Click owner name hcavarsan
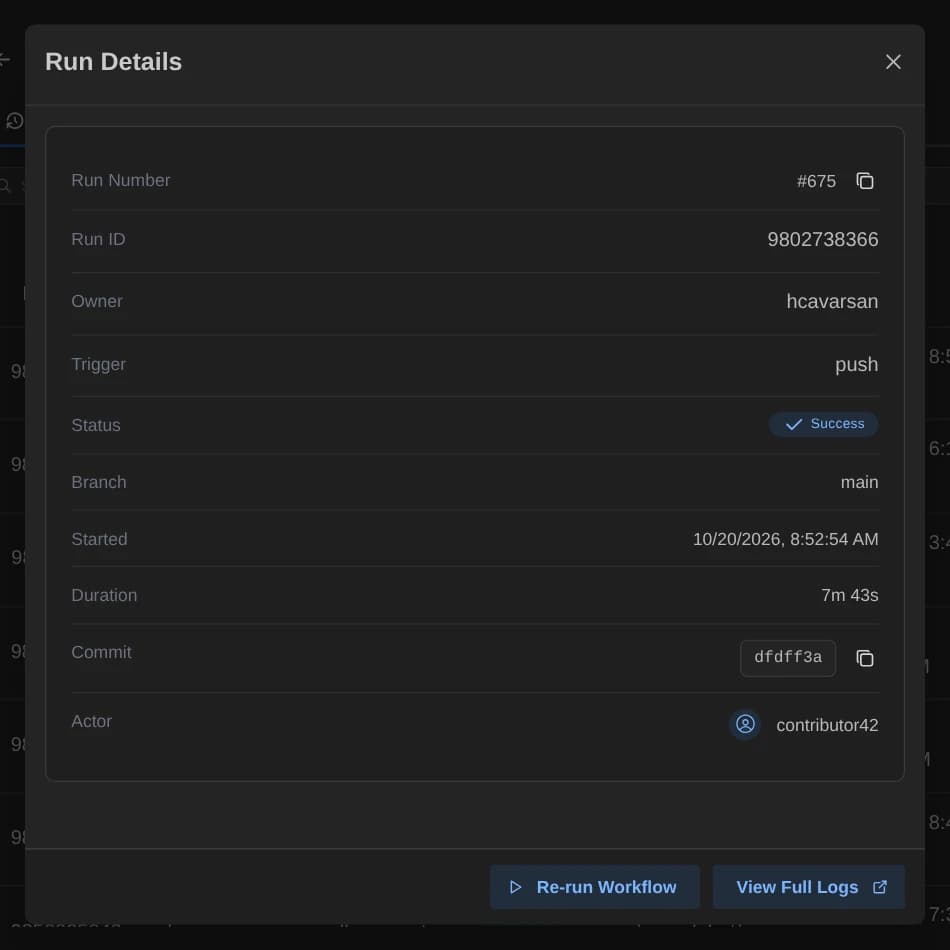 pos(832,301)
